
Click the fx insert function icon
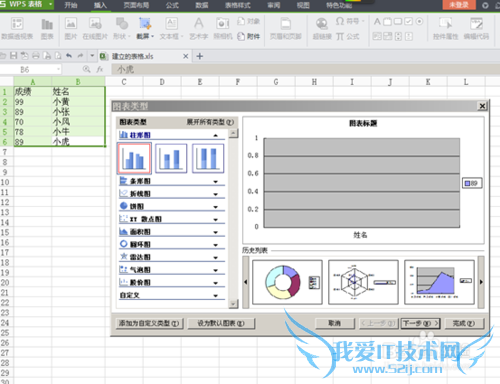[100, 69]
